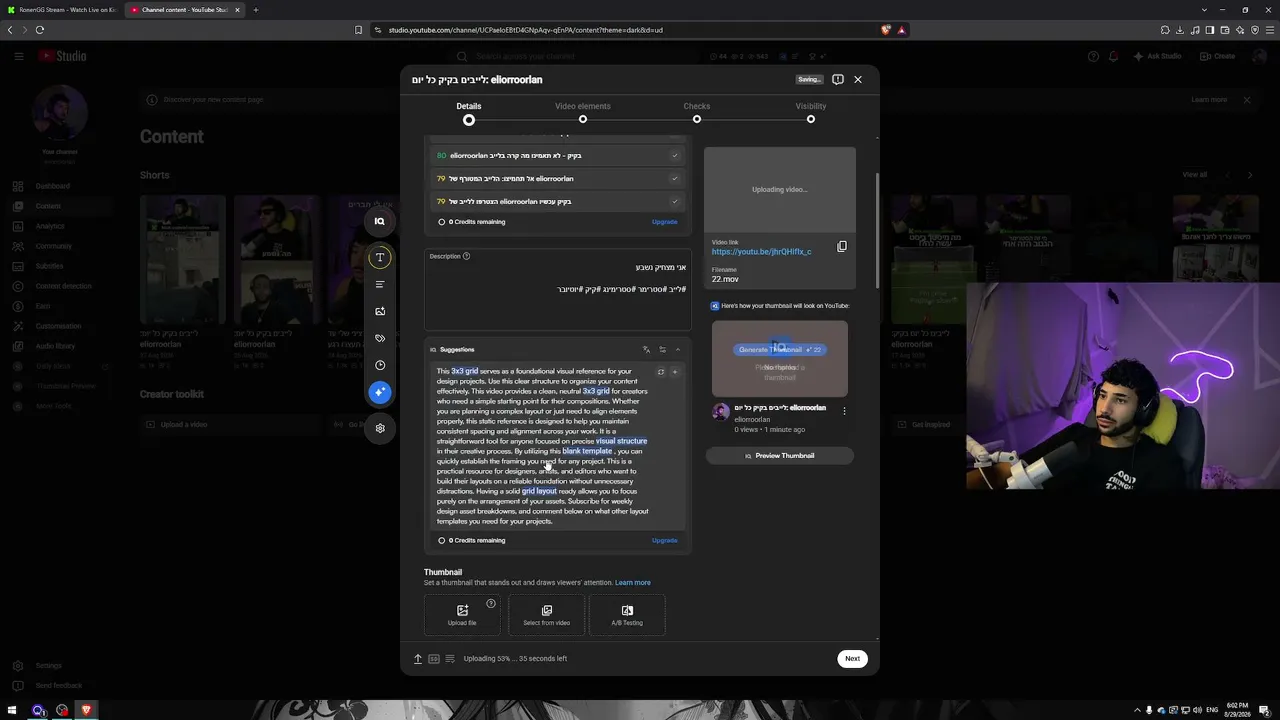The width and height of the screenshot is (1280, 720).
Task: Click the upload status arrow icon
Action: (418, 659)
